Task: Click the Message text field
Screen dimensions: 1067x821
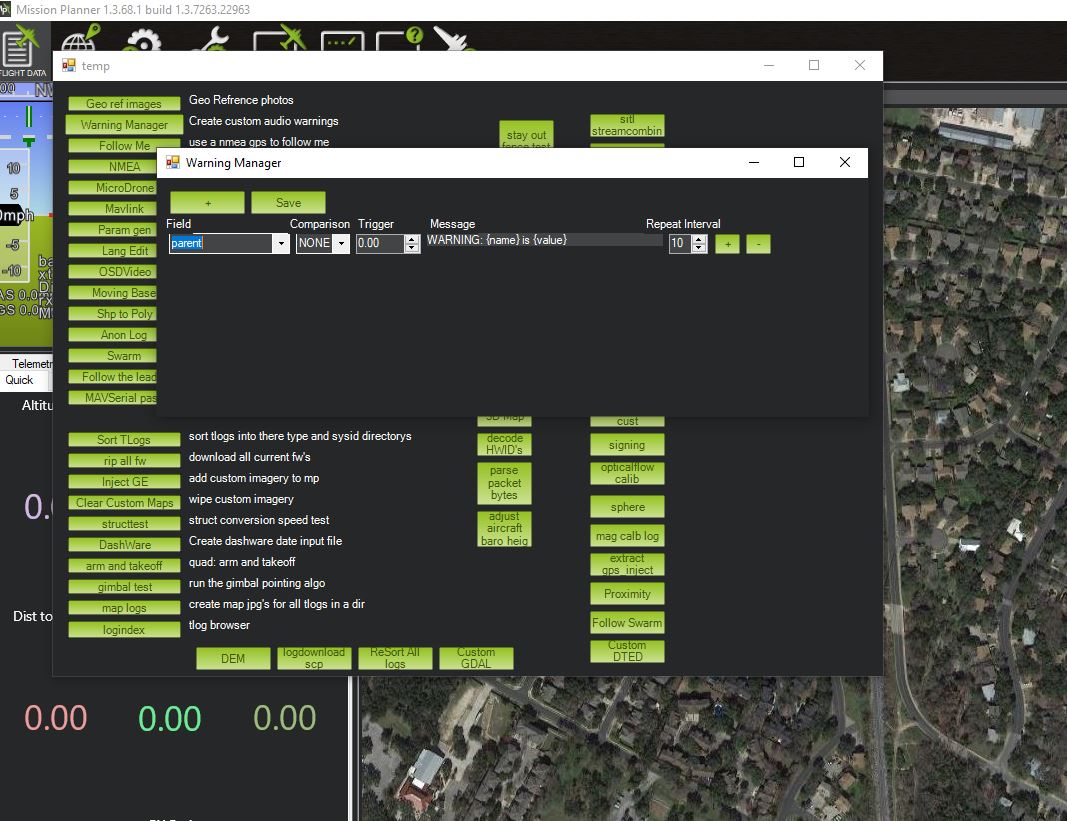Action: (x=544, y=240)
